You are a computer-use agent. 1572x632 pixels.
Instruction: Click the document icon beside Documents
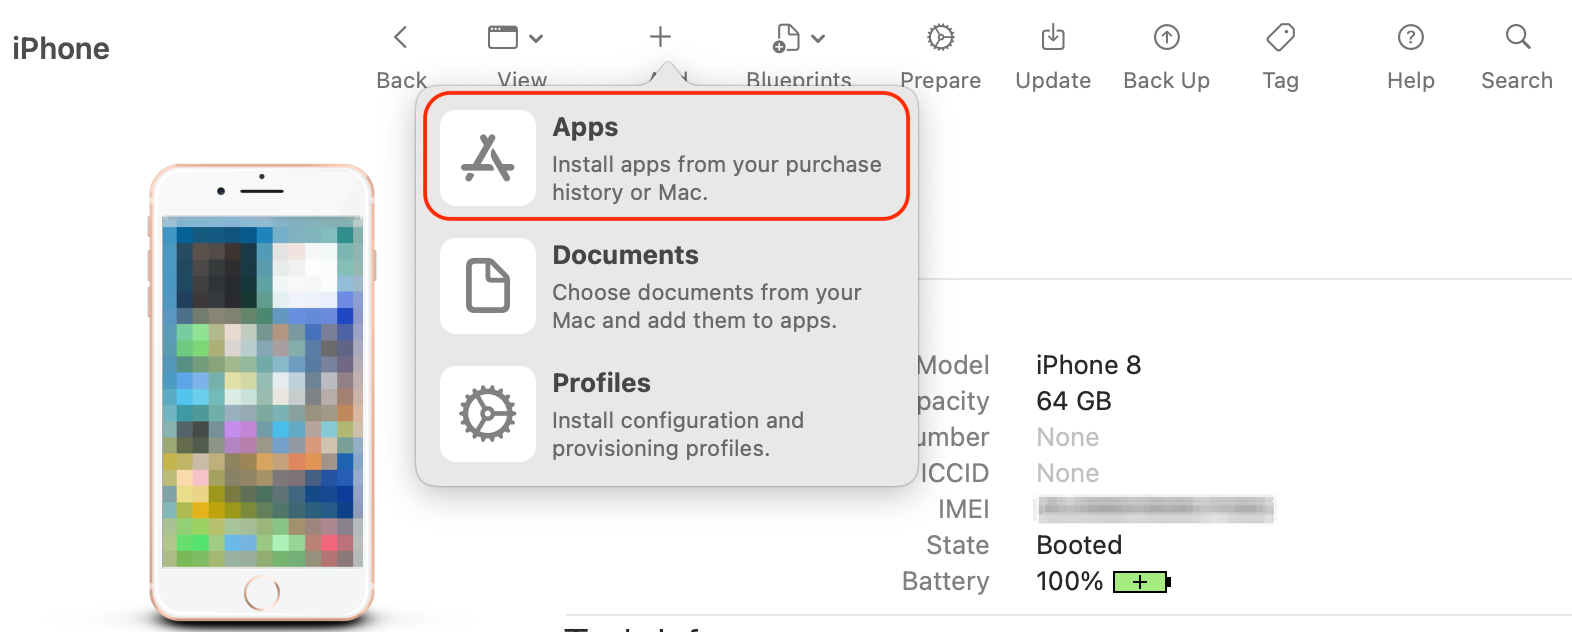488,286
